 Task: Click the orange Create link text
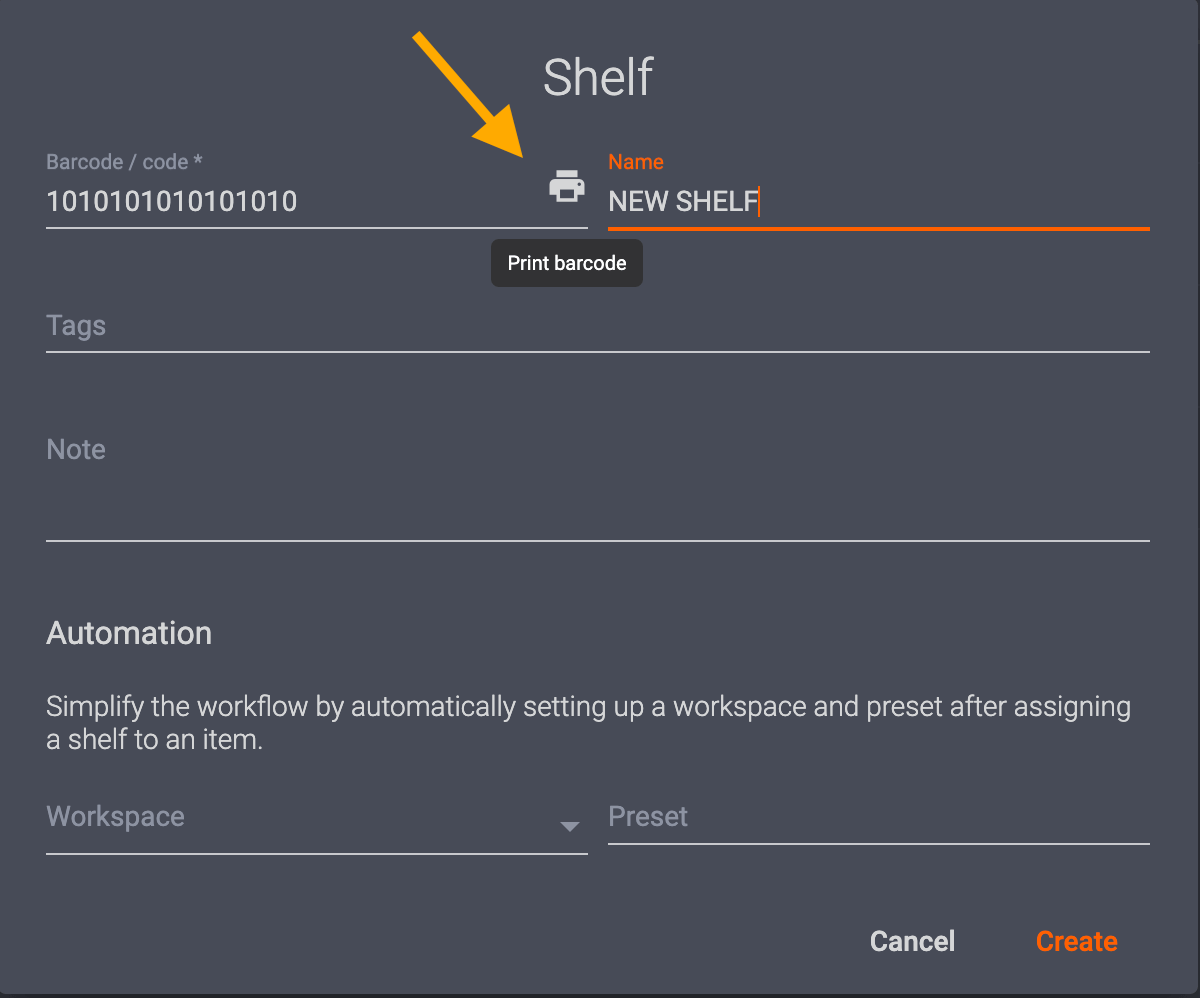point(1076,941)
